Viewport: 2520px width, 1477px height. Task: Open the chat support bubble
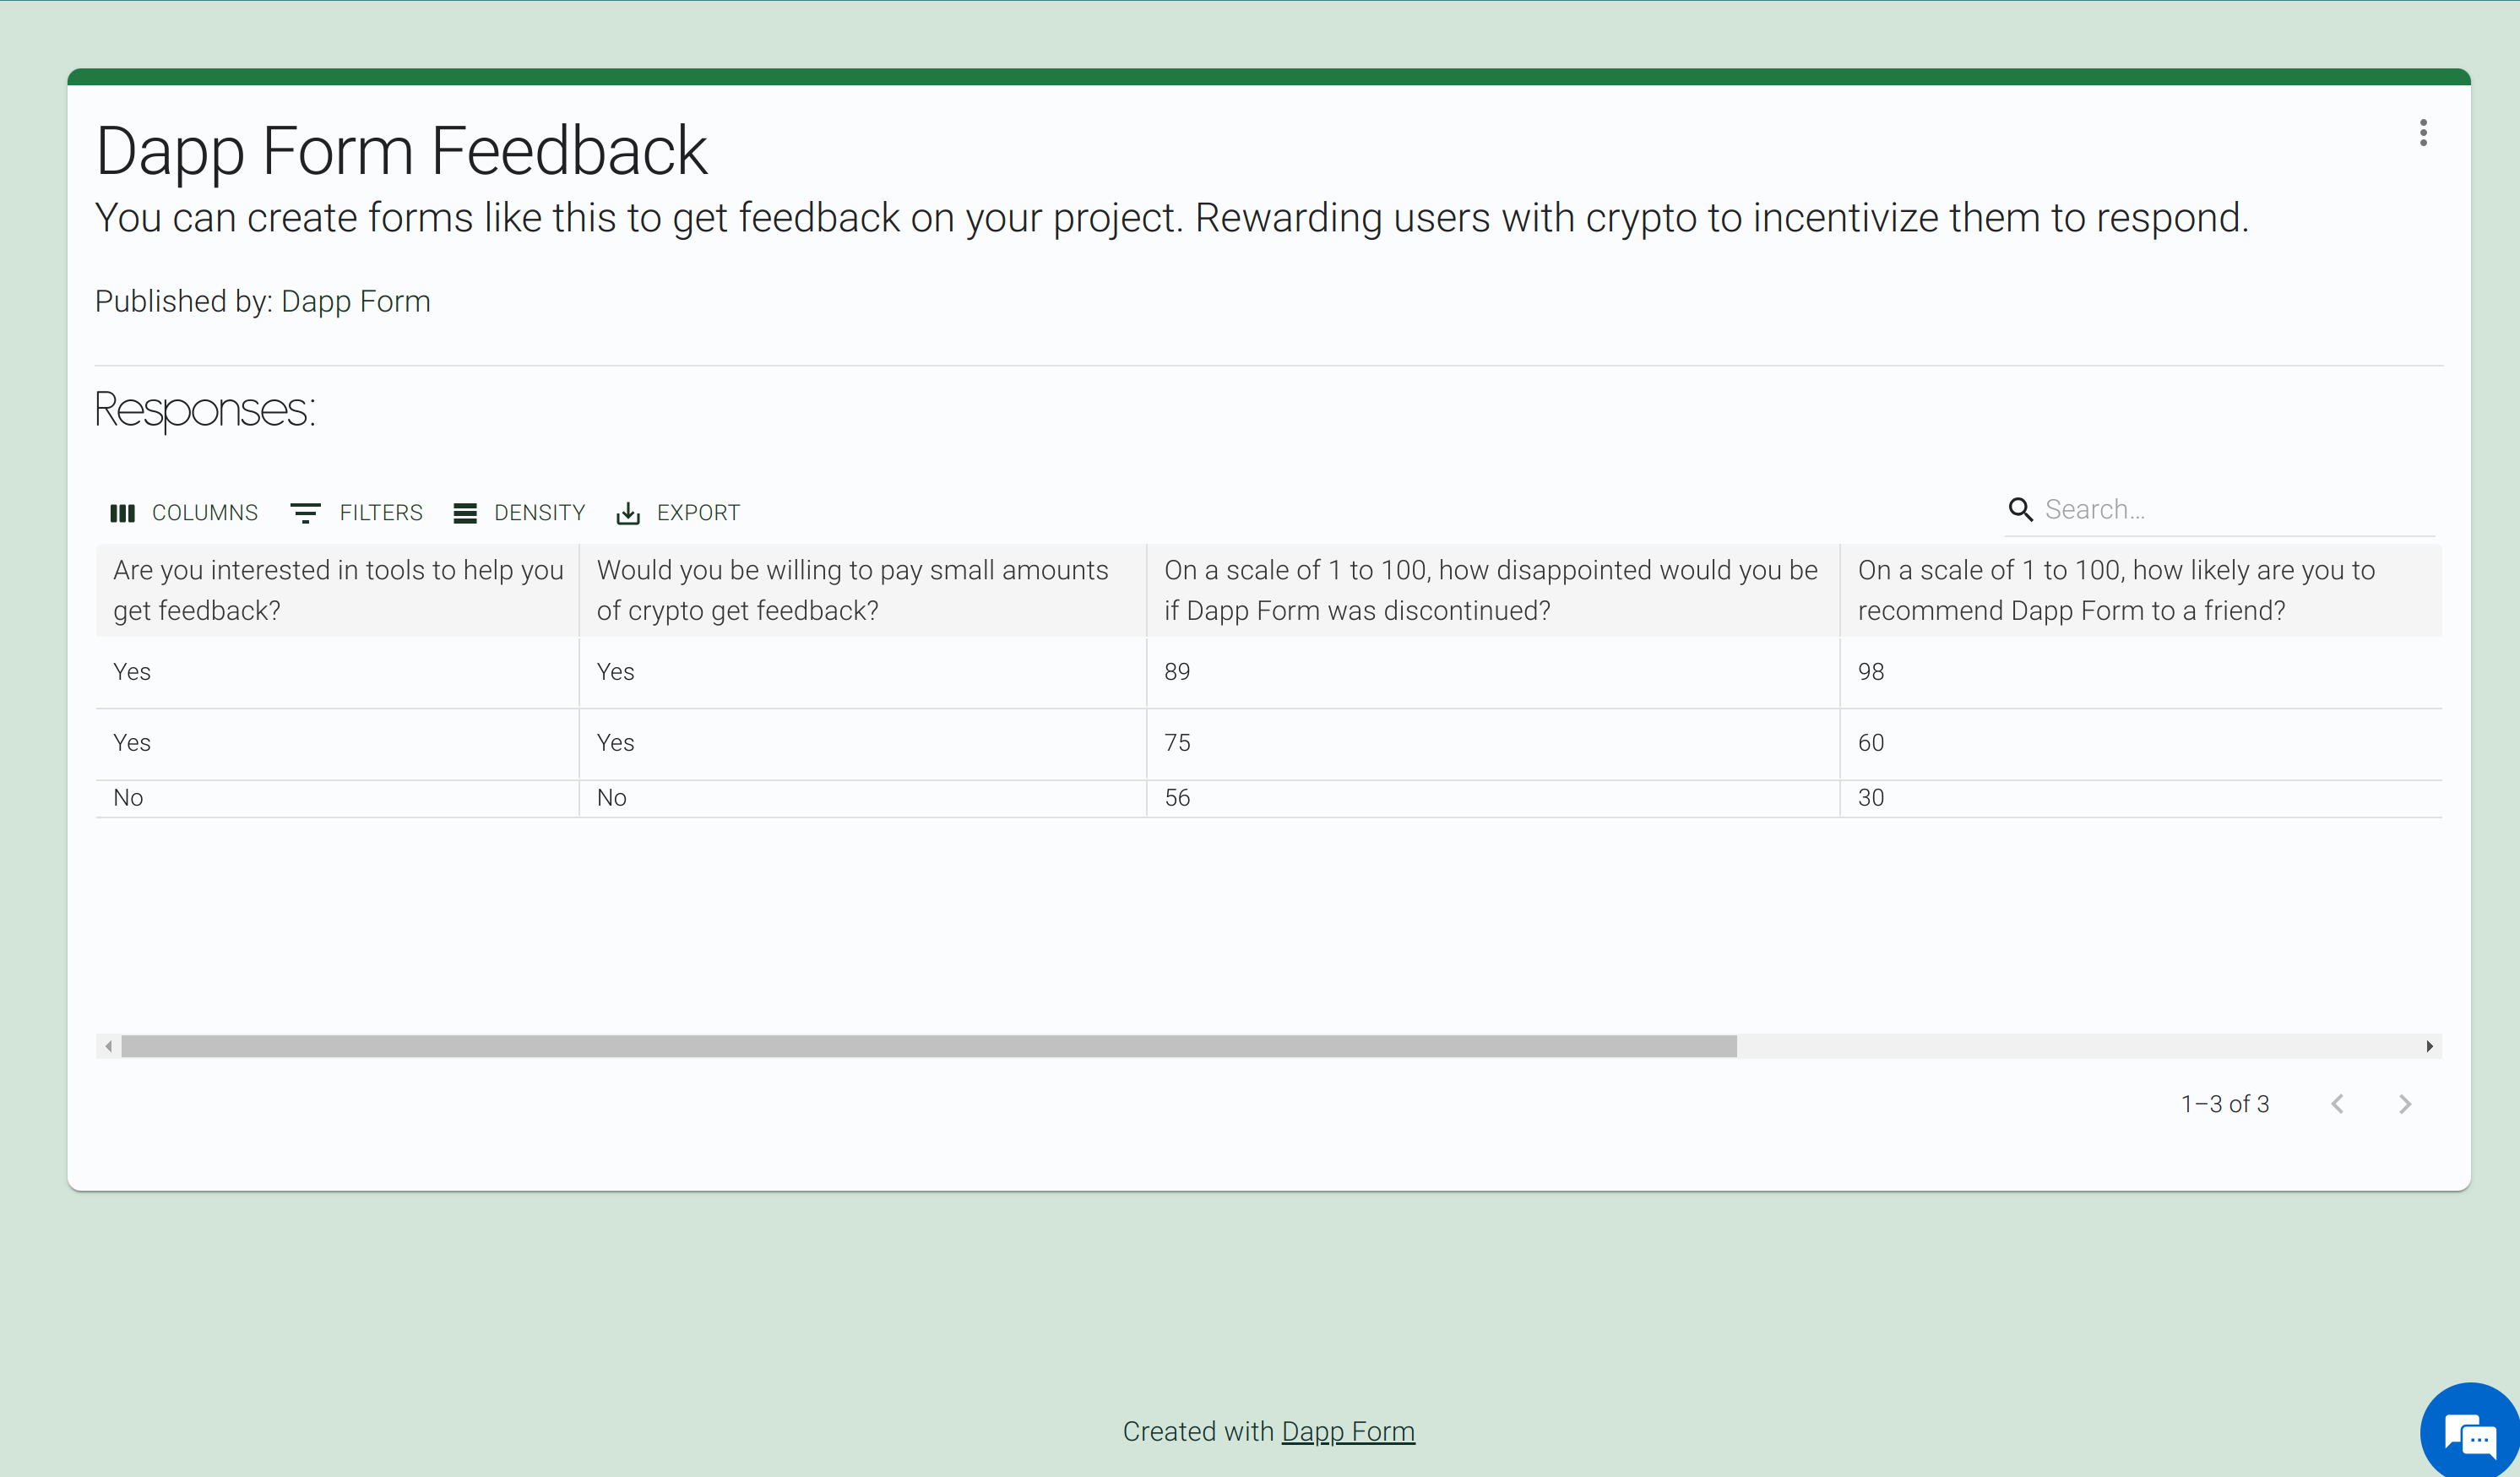2470,1432
